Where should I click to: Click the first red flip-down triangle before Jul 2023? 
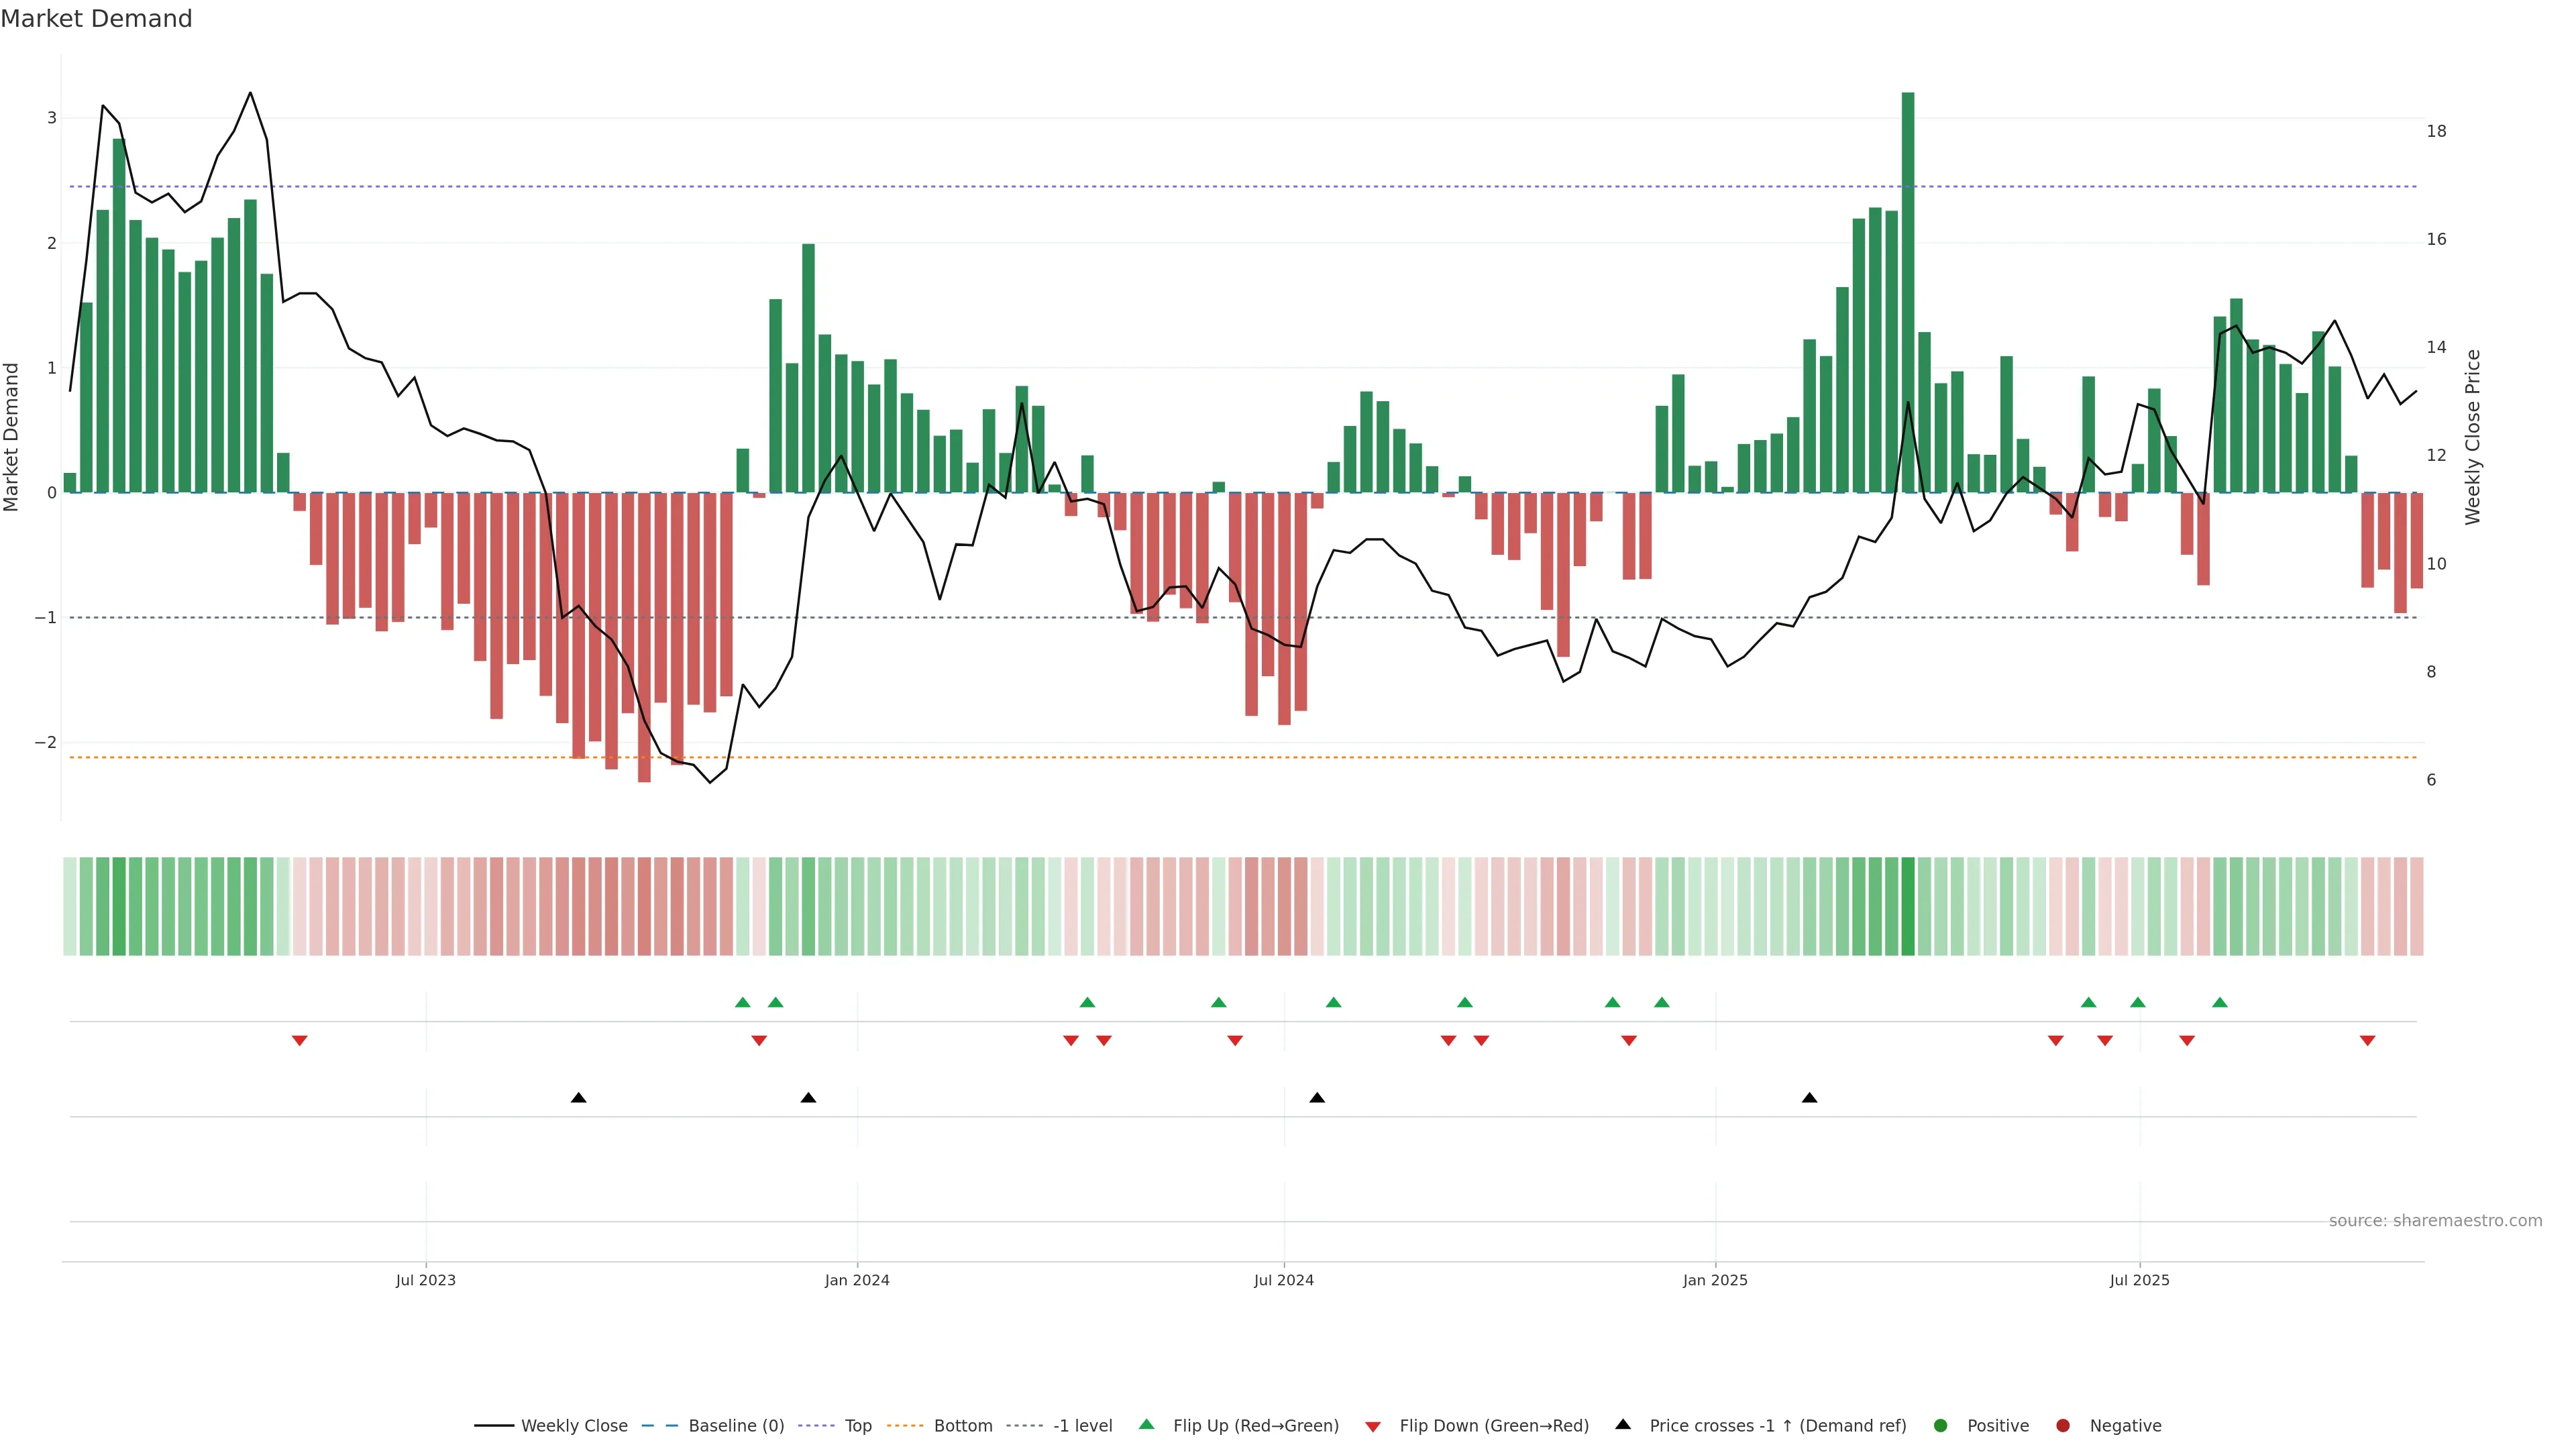click(299, 1041)
